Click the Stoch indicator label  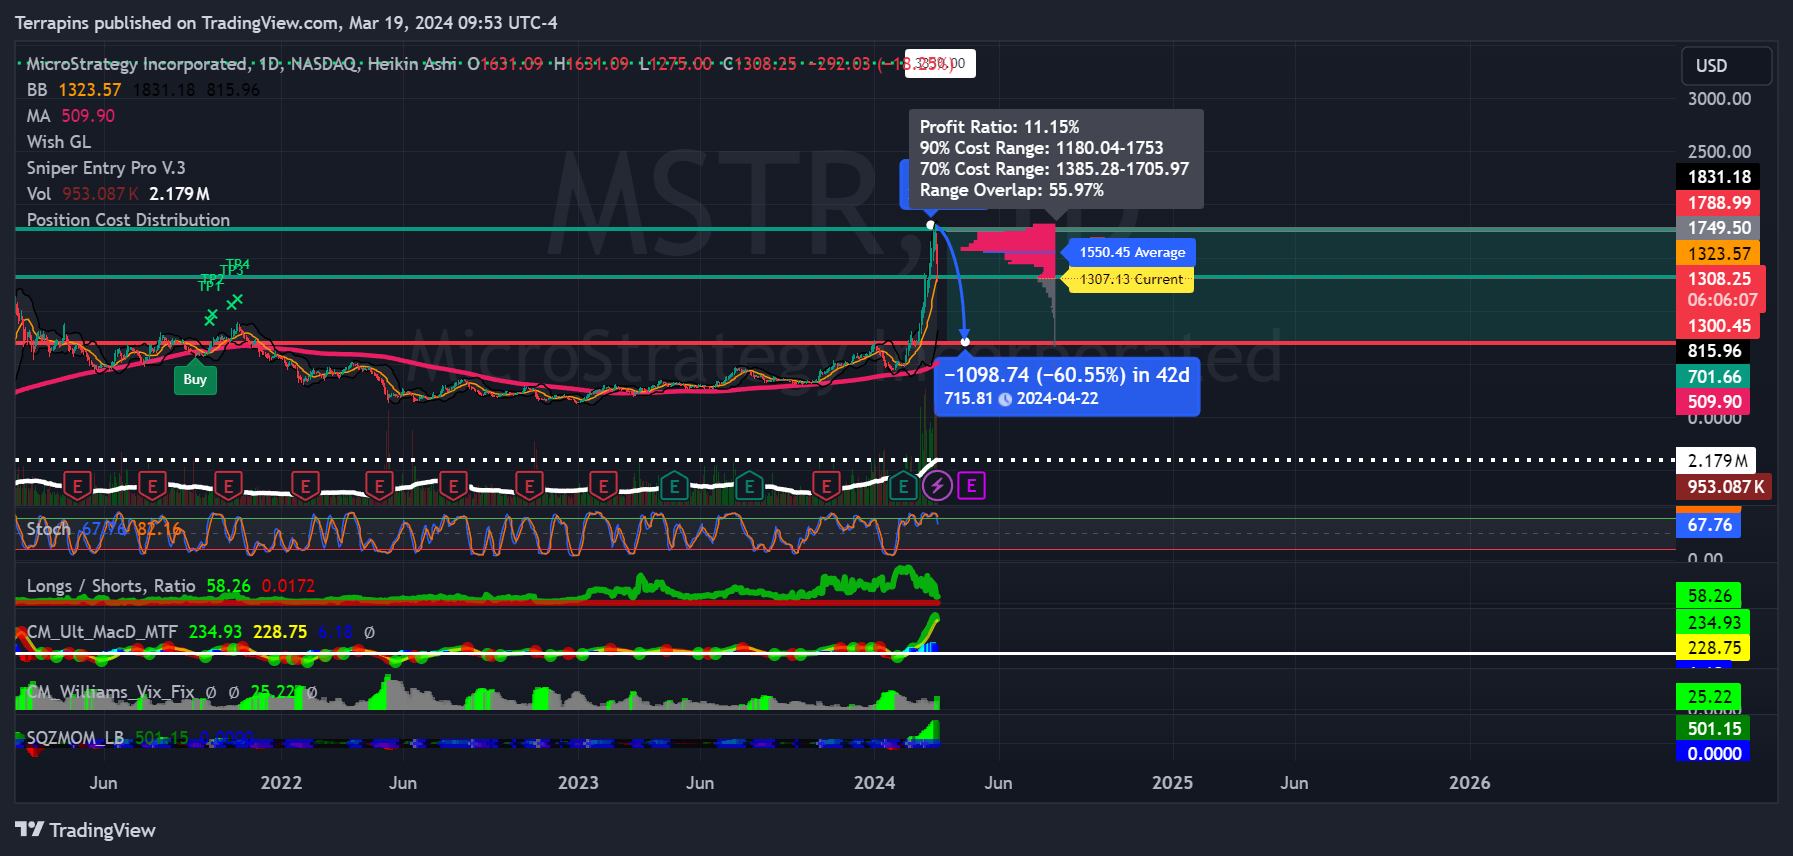tap(48, 529)
